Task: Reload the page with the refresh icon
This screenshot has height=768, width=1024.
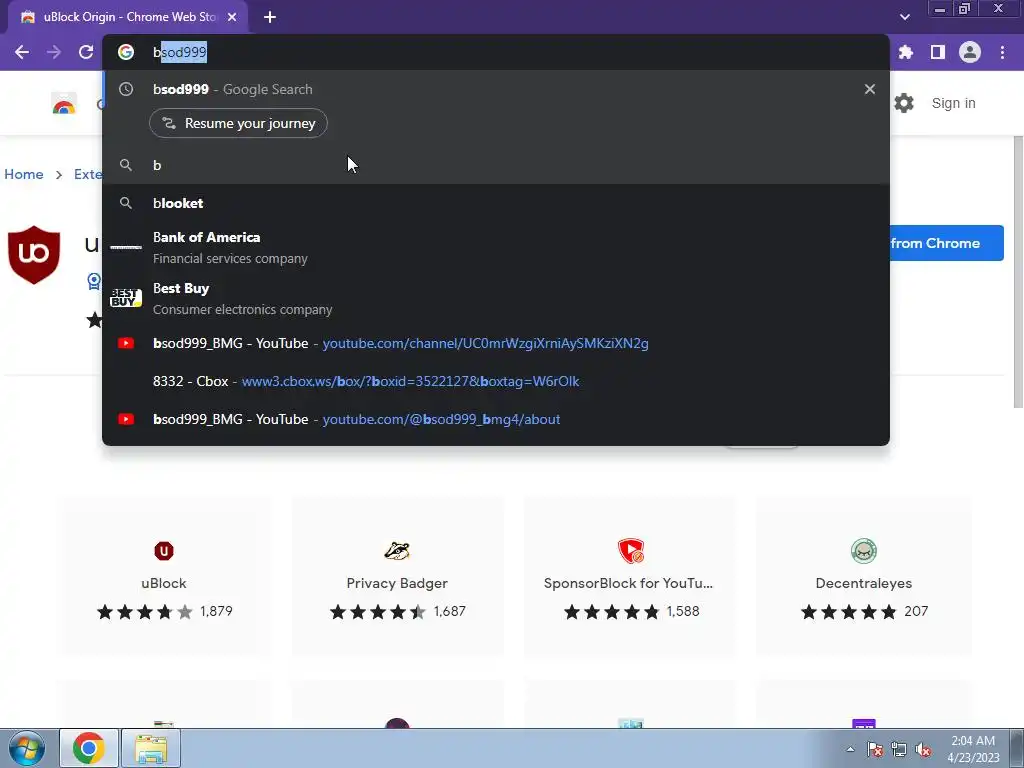Action: pyautogui.click(x=86, y=52)
